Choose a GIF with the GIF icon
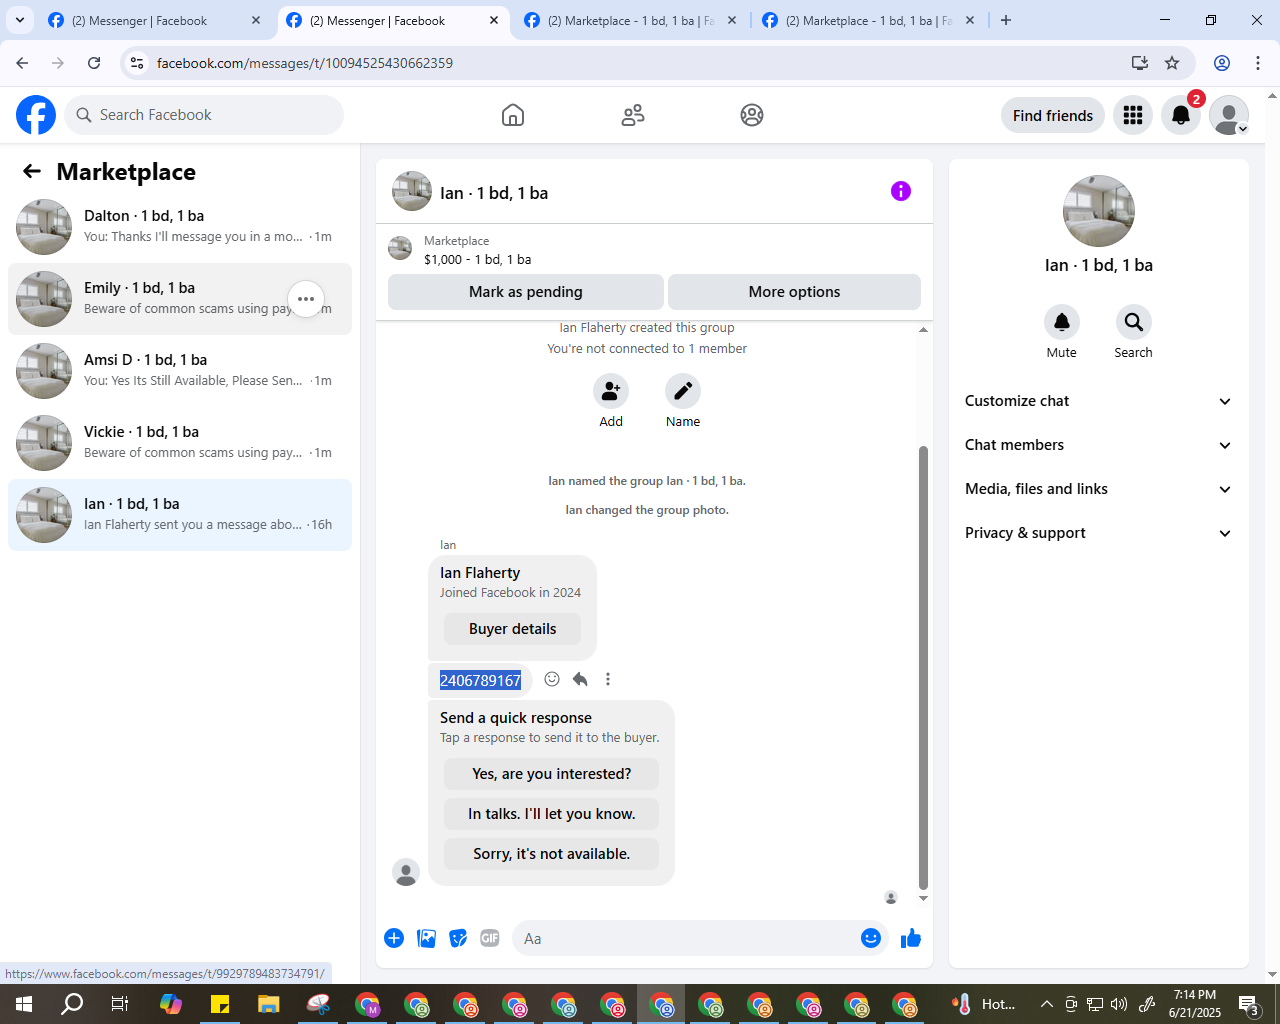Image resolution: width=1280 pixels, height=1024 pixels. click(x=490, y=938)
